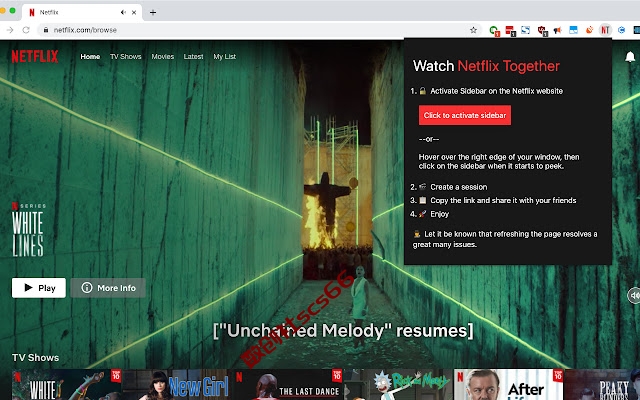
Task: Click the red bars extension icon
Action: [510, 30]
